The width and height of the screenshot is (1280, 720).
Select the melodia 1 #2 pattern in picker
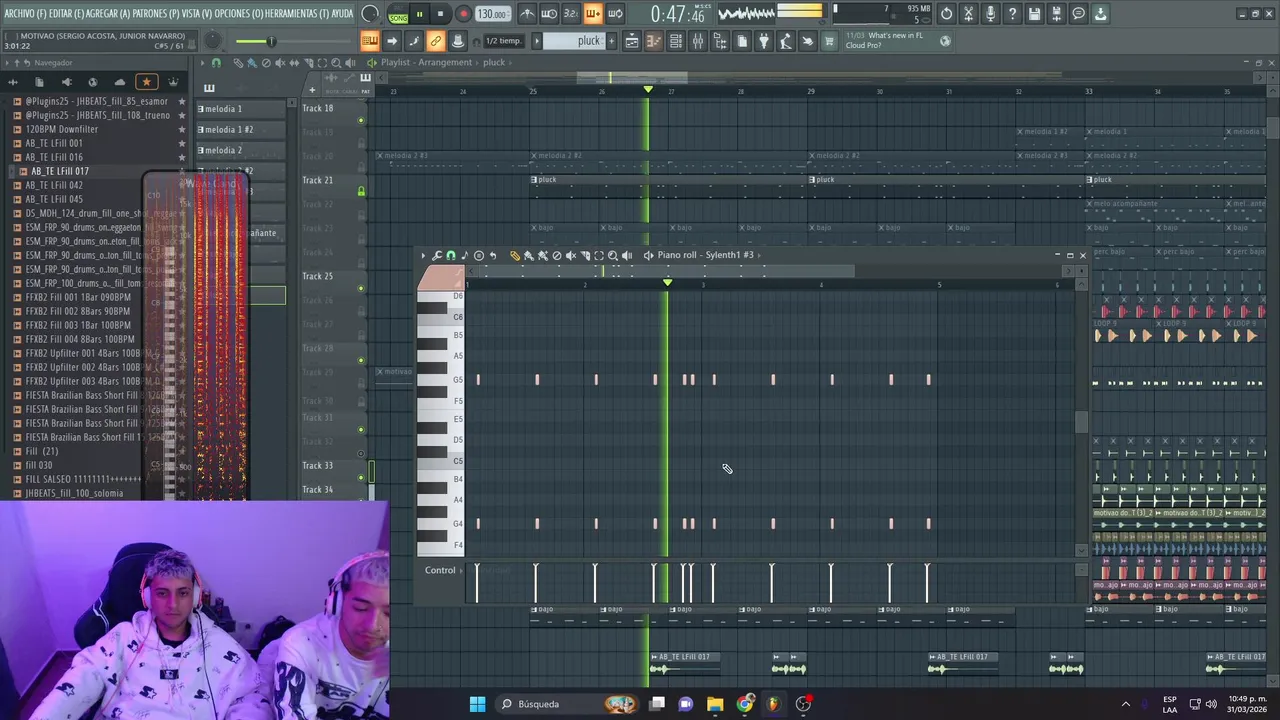pyautogui.click(x=240, y=129)
